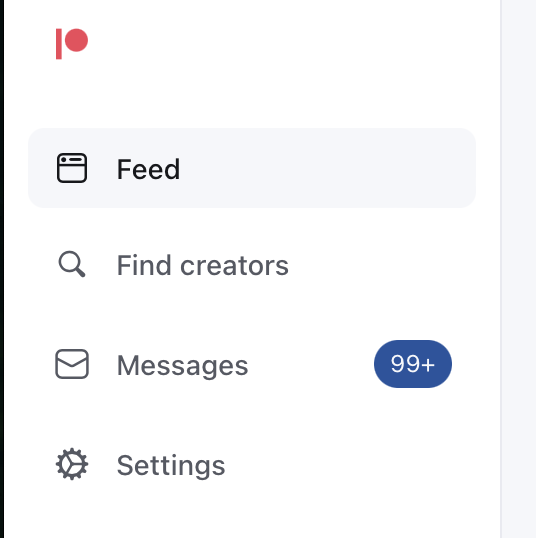Click the magnifying glass search icon
This screenshot has width=536, height=538.
(x=72, y=264)
